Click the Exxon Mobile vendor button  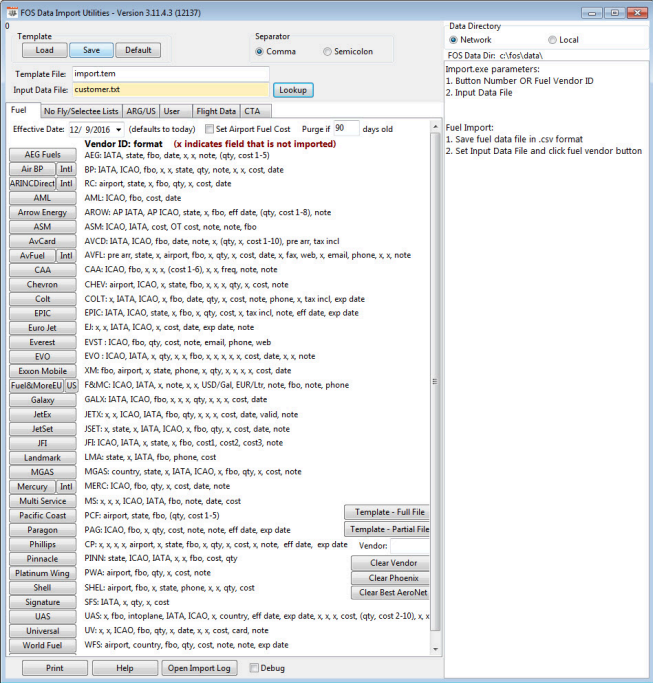43,371
